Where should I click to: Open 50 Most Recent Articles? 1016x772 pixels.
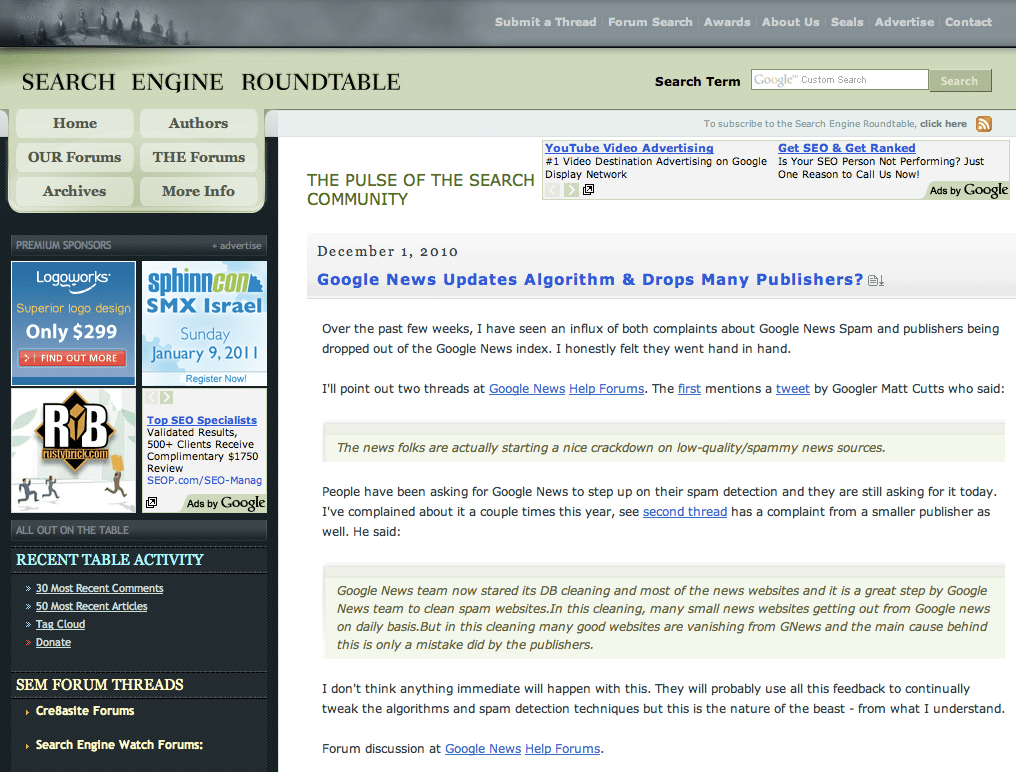click(91, 606)
